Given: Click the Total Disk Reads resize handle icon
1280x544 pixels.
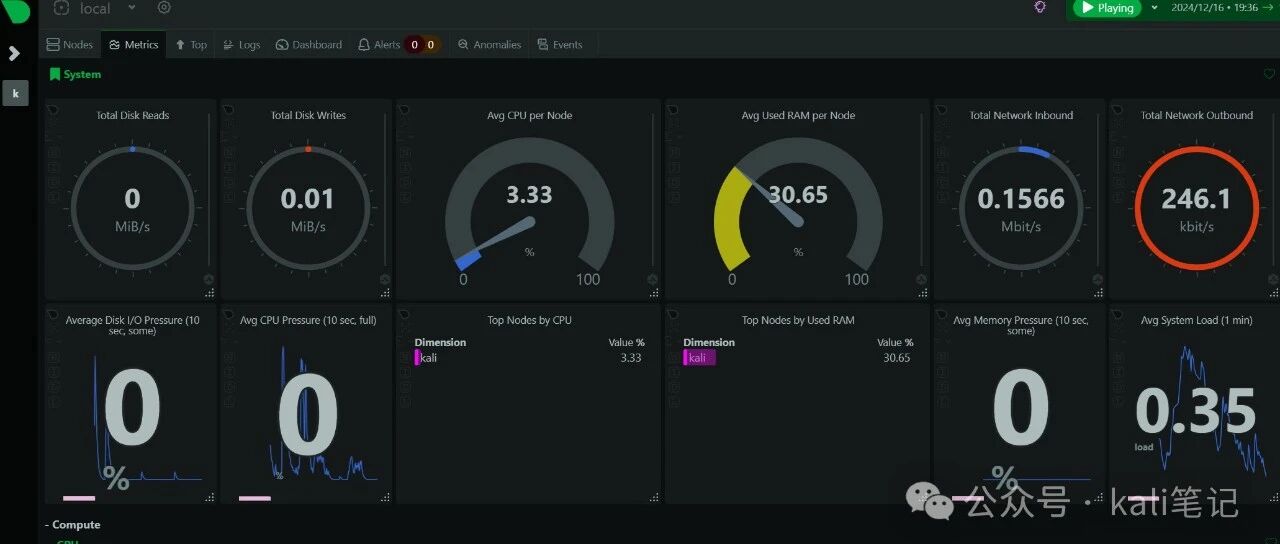Looking at the screenshot, I should pos(210,293).
